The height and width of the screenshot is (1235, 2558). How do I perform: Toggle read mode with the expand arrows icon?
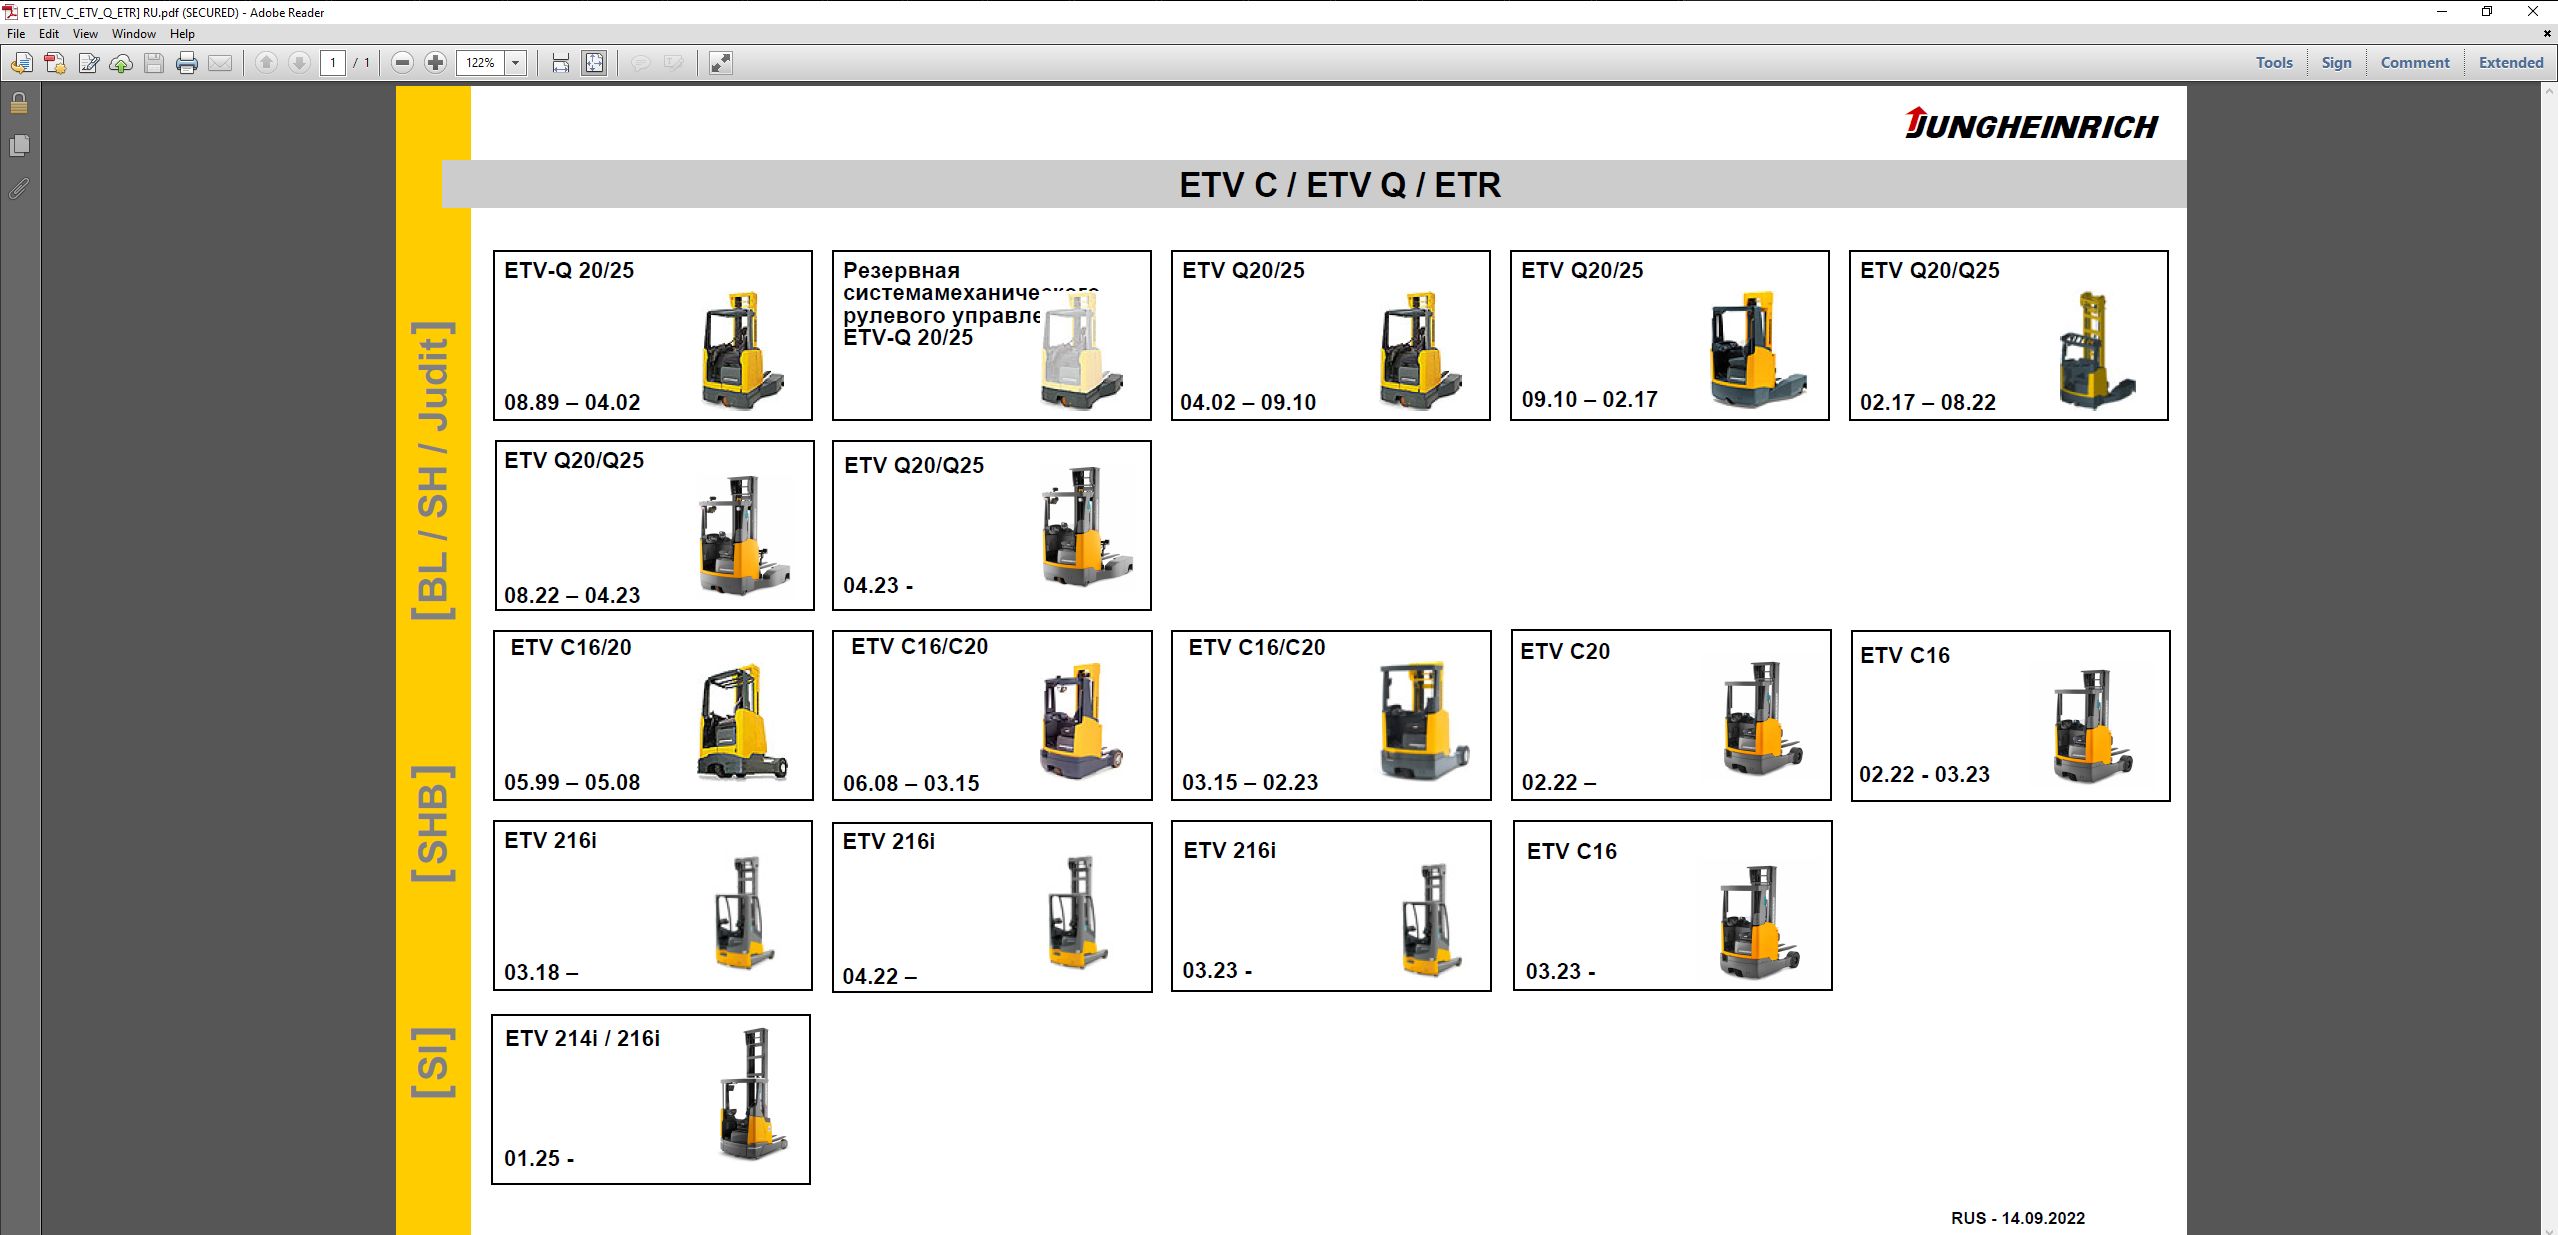coord(720,63)
